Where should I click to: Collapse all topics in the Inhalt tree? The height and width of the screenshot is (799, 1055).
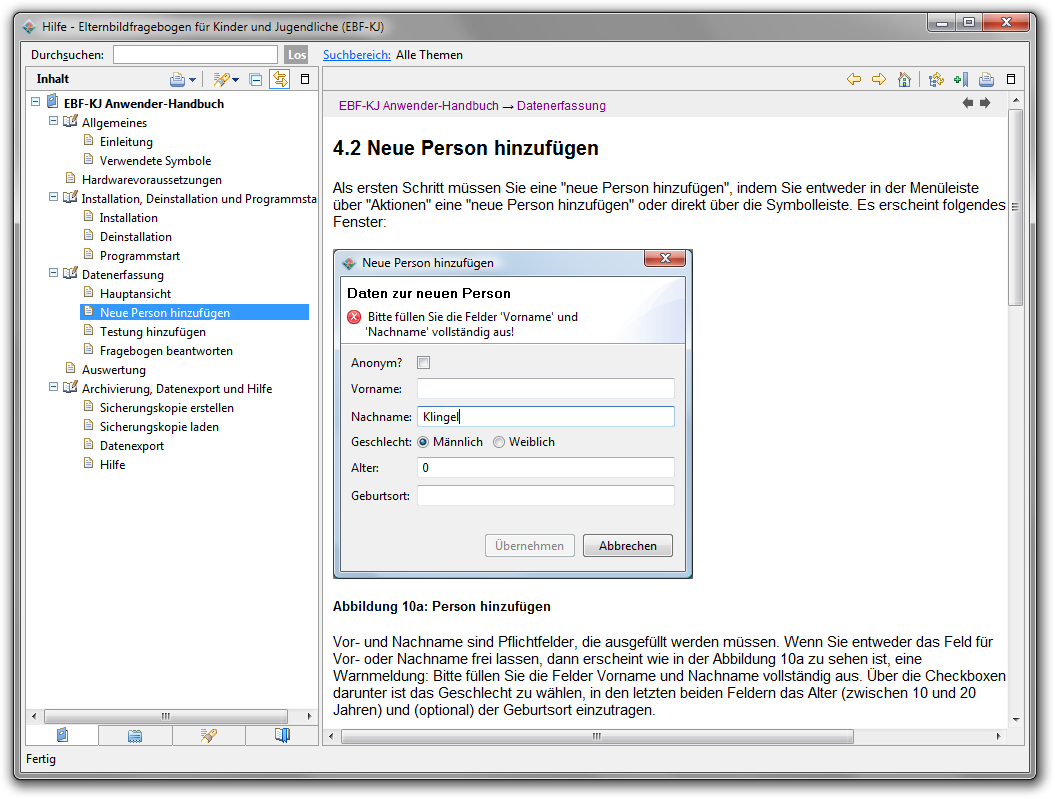pos(256,79)
